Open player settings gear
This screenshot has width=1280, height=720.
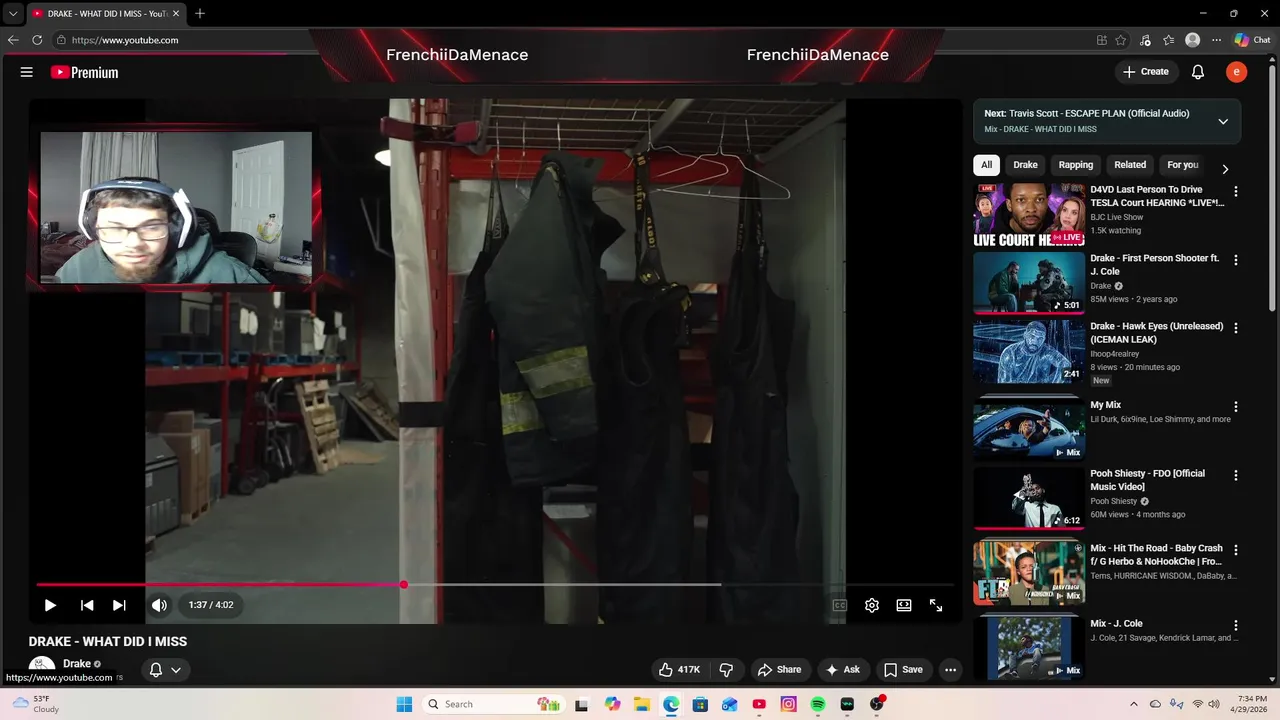tap(872, 605)
